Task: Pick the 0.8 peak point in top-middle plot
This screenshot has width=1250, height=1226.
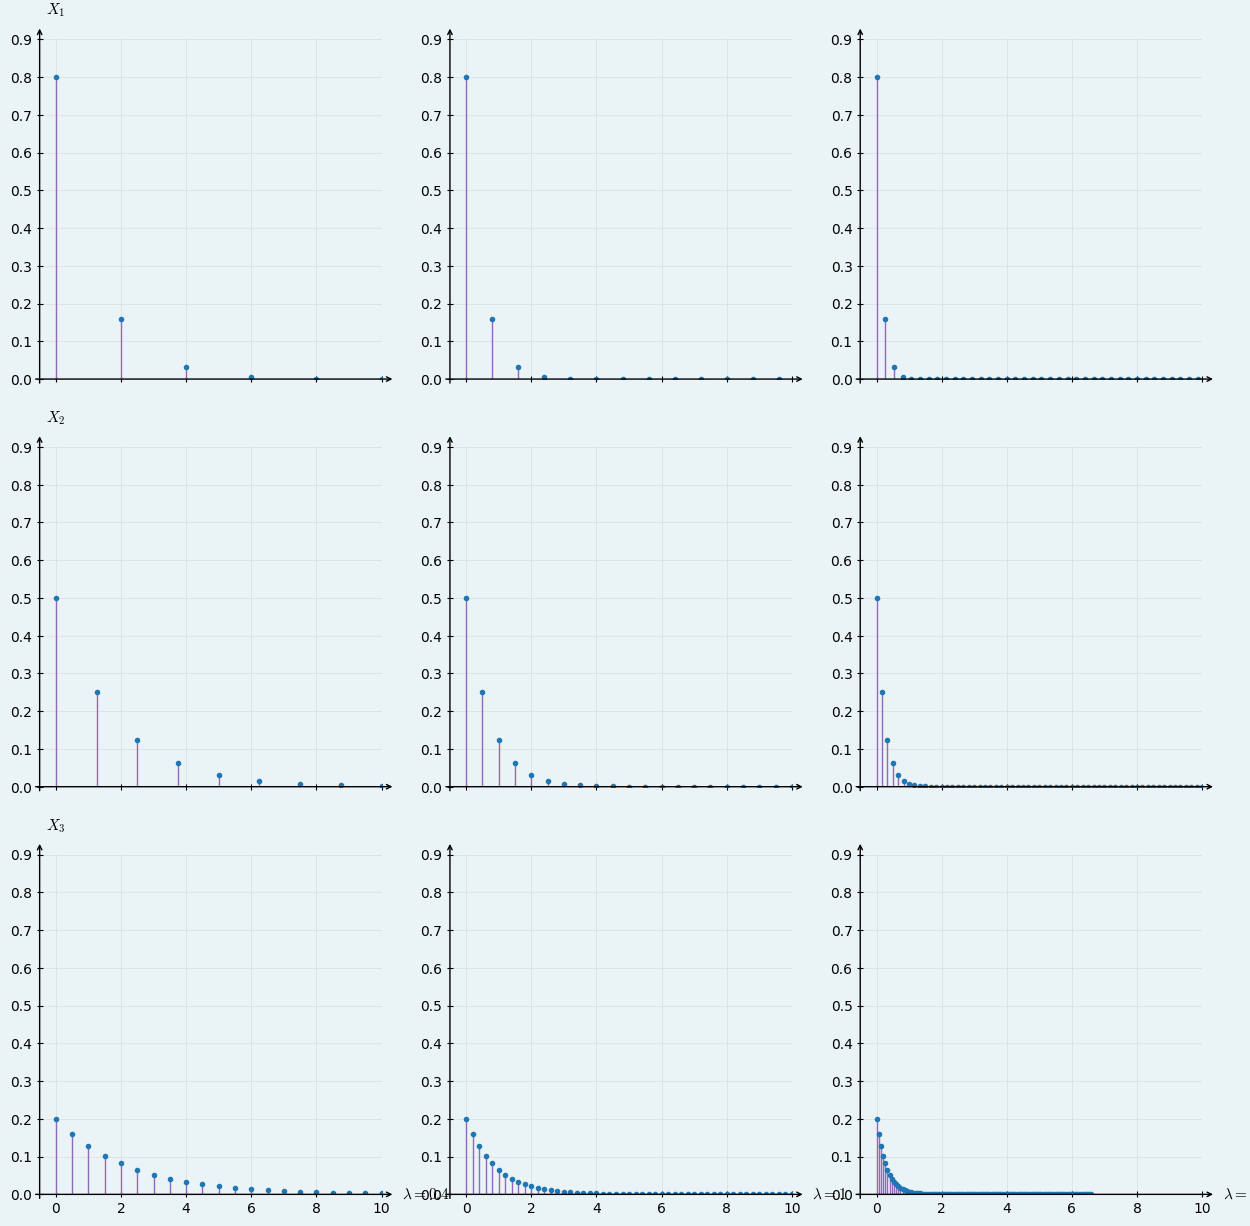Action: (466, 77)
